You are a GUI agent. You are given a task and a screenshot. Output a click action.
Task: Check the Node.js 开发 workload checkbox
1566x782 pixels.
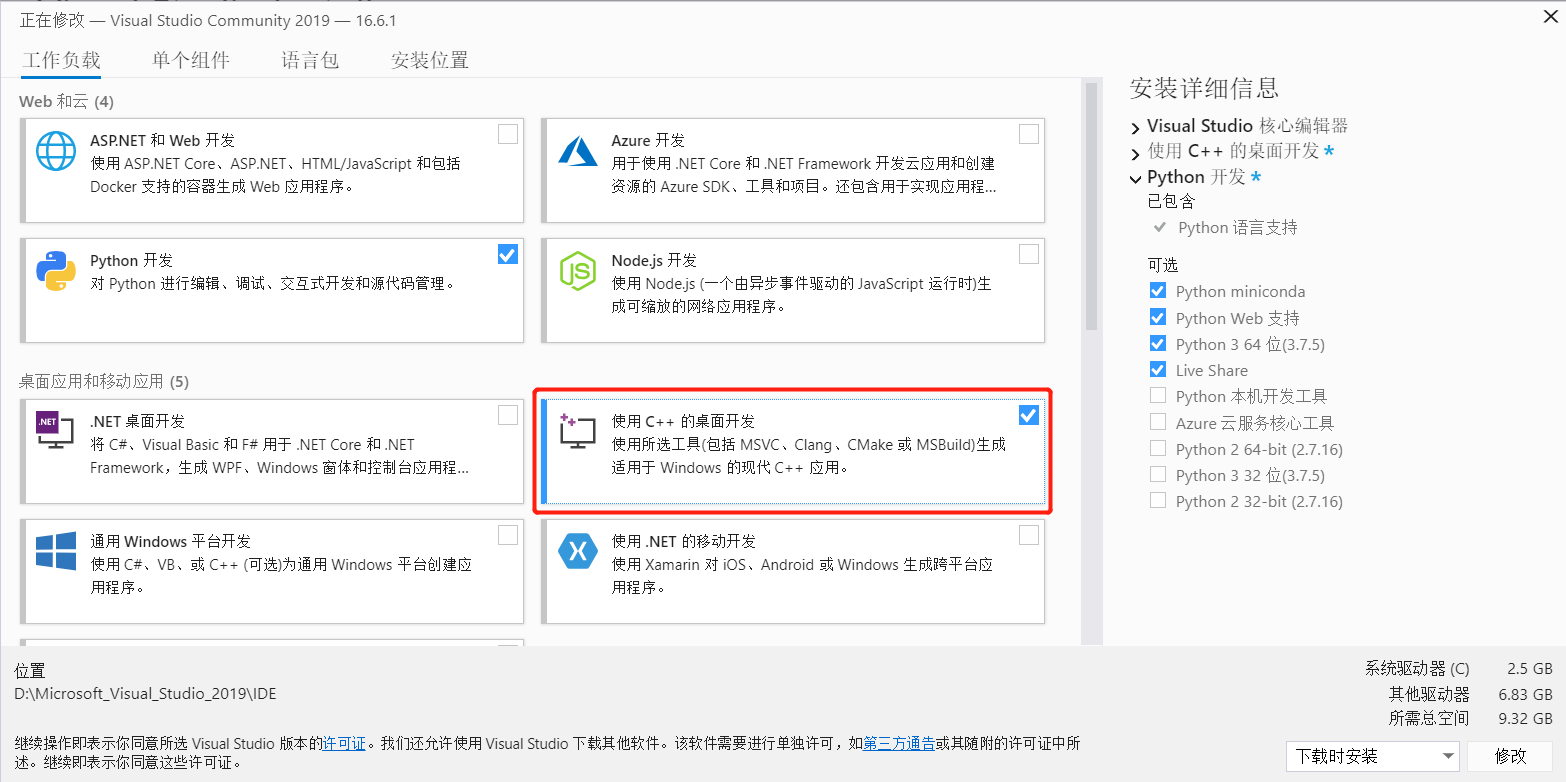pyautogui.click(x=1029, y=254)
